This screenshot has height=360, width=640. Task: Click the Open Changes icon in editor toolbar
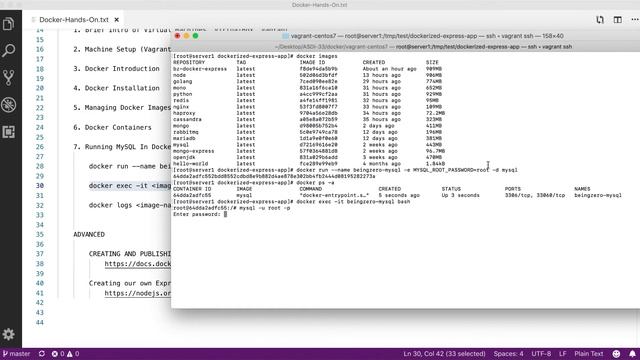coord(600,20)
